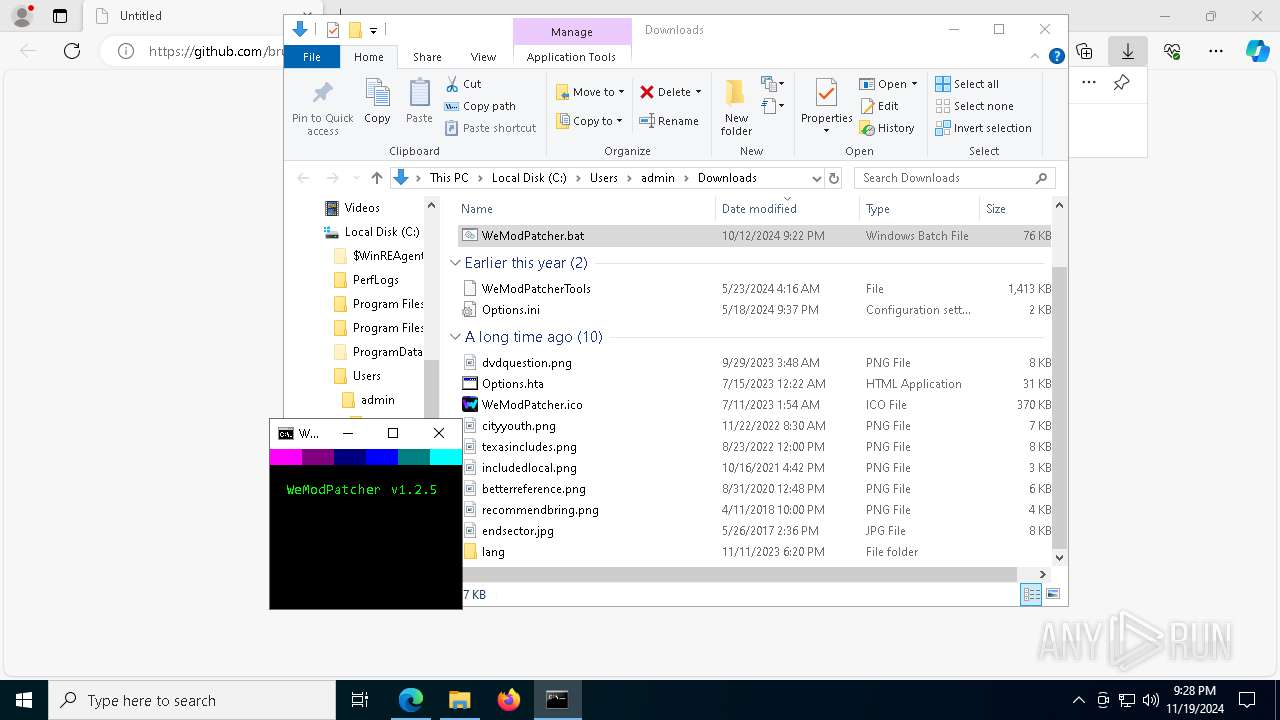Collapse the Earlier this year group
Viewport: 1280px width, 720px height.
click(455, 263)
